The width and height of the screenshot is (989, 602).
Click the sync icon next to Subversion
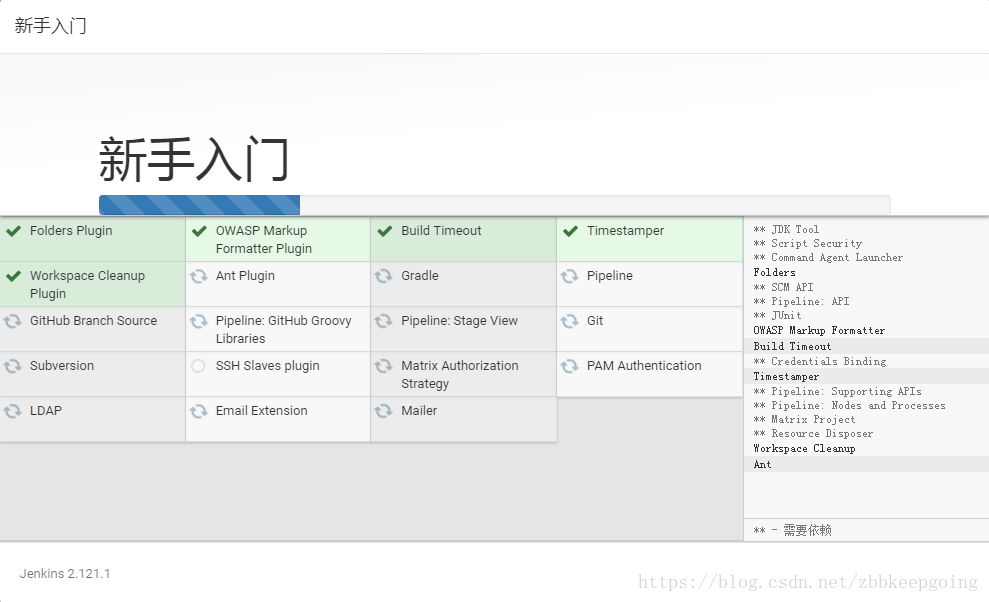(x=13, y=366)
